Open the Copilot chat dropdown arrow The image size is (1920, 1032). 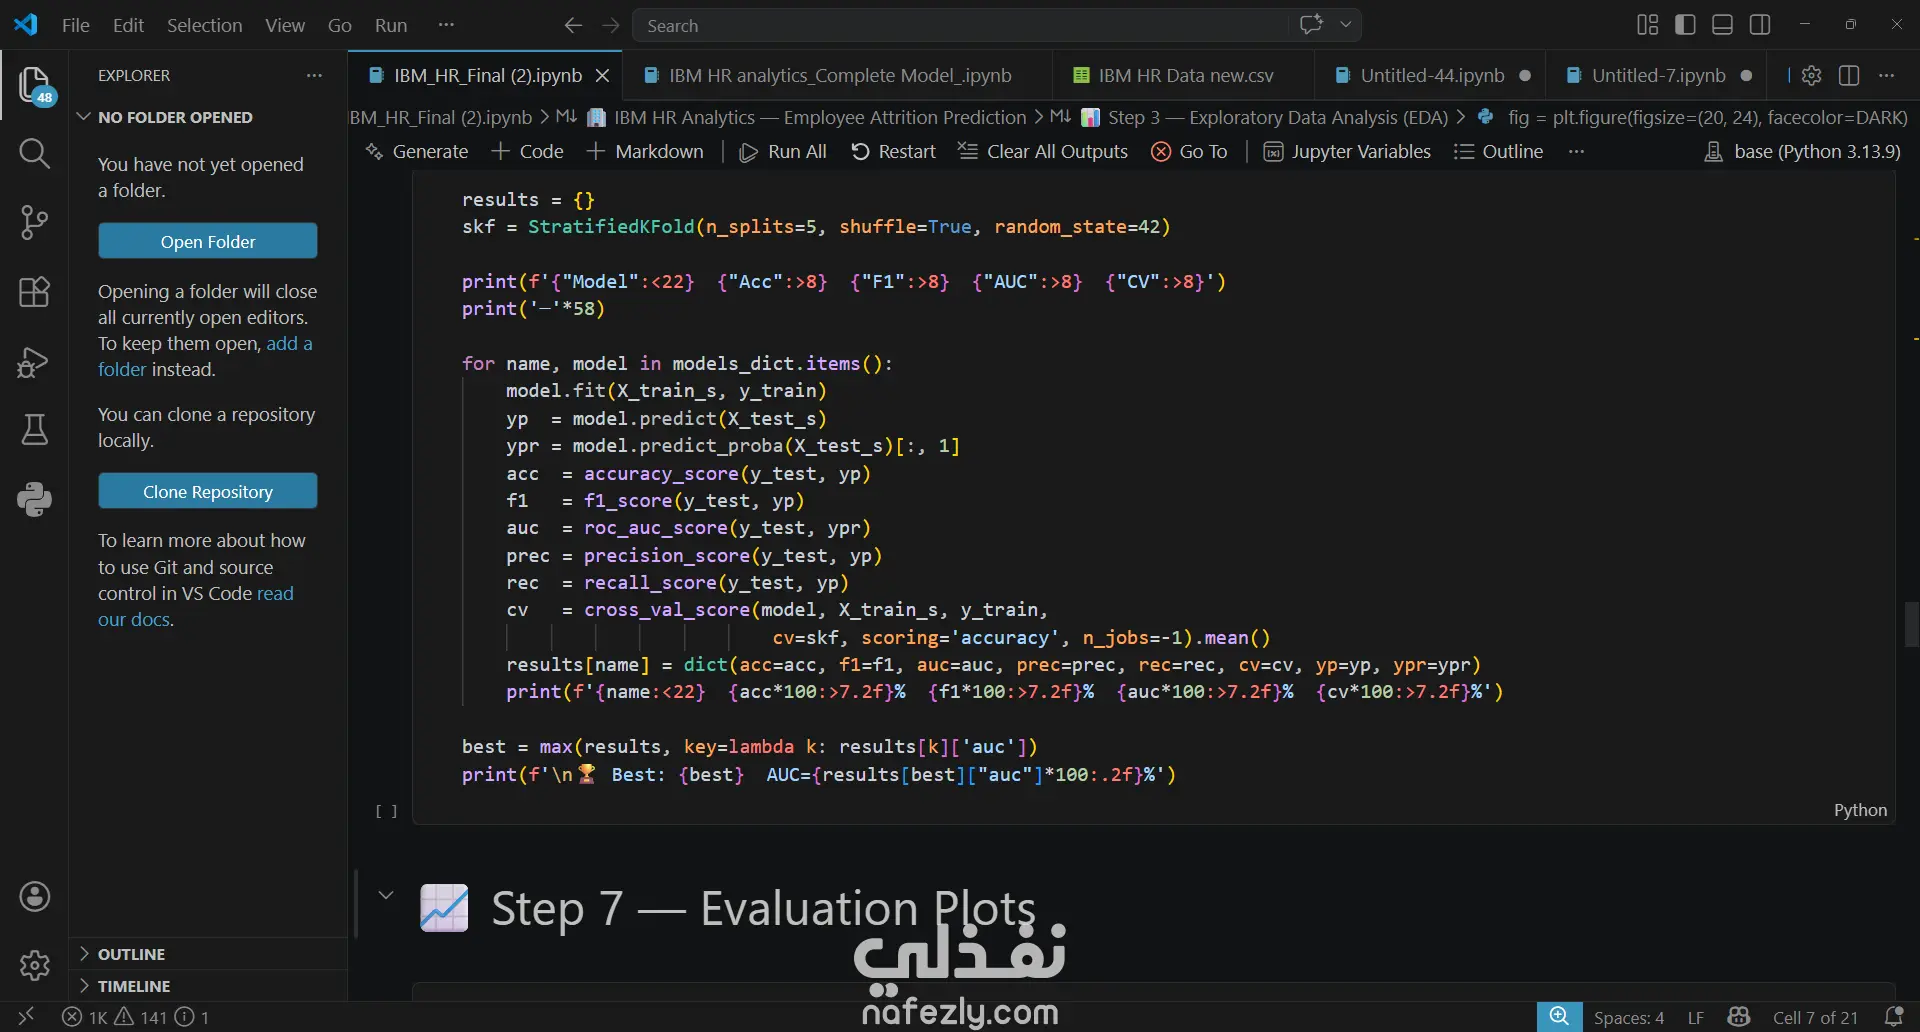tap(1346, 25)
